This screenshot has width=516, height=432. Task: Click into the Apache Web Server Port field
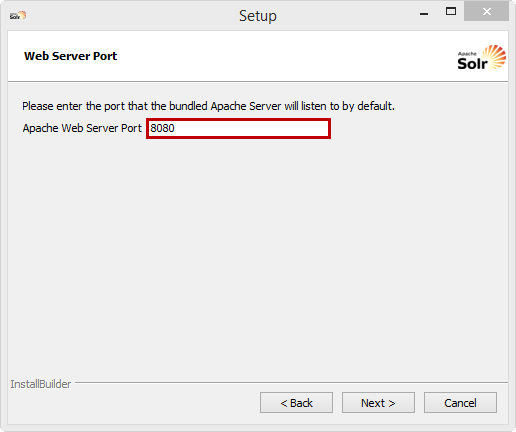pos(238,128)
